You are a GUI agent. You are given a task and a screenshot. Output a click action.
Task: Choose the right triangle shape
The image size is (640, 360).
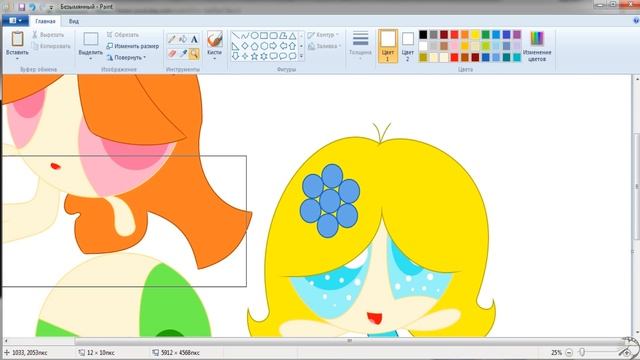[x=236, y=46]
